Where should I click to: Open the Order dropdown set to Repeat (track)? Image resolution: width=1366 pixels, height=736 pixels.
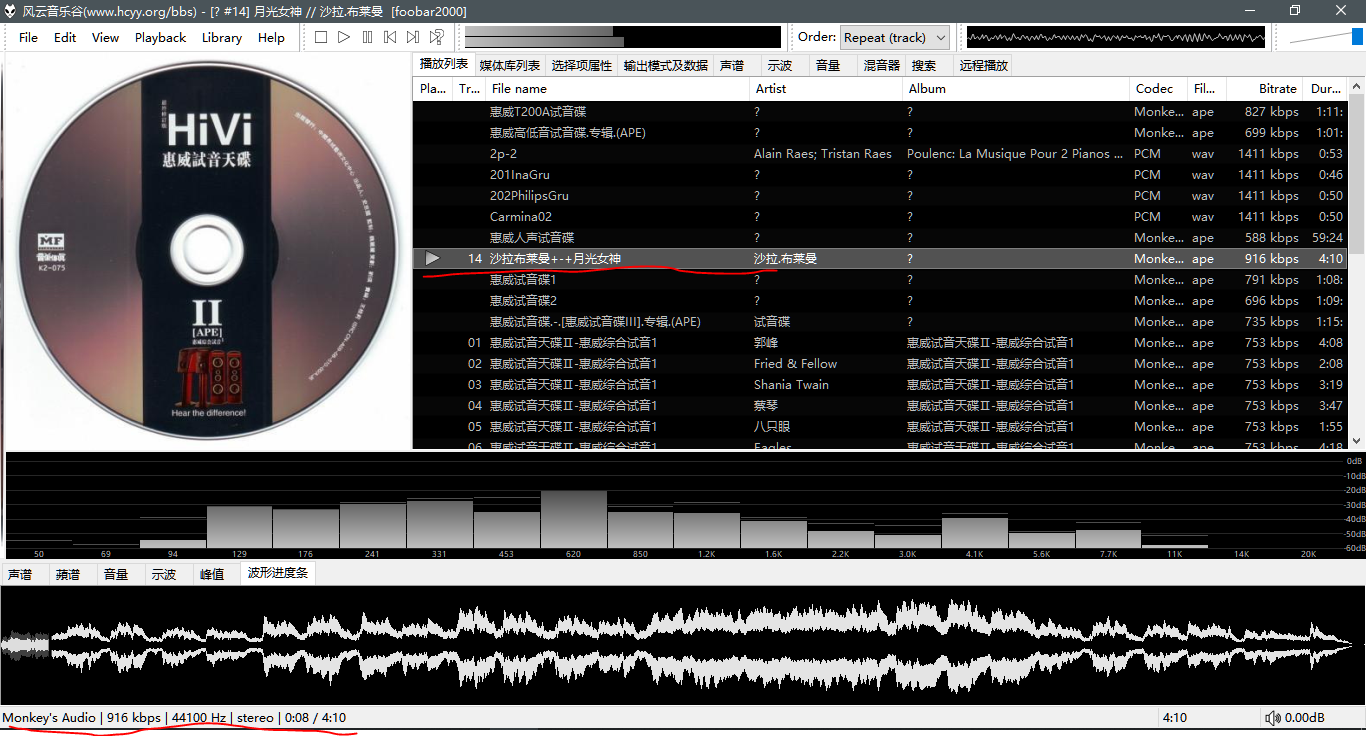(x=894, y=38)
